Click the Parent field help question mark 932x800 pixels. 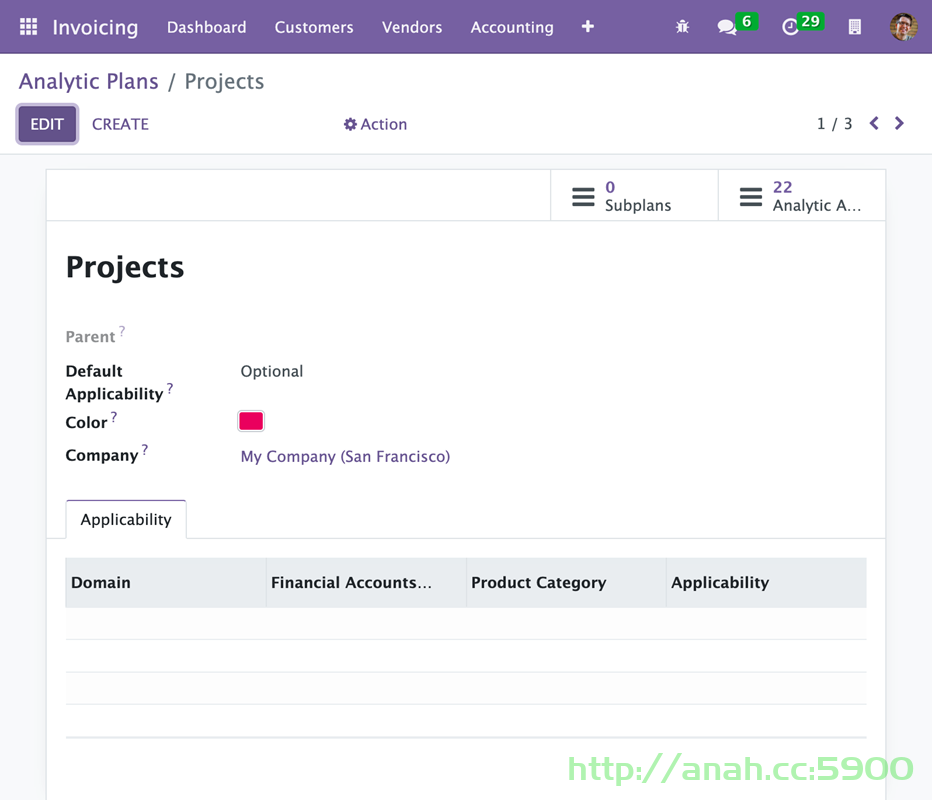122,330
